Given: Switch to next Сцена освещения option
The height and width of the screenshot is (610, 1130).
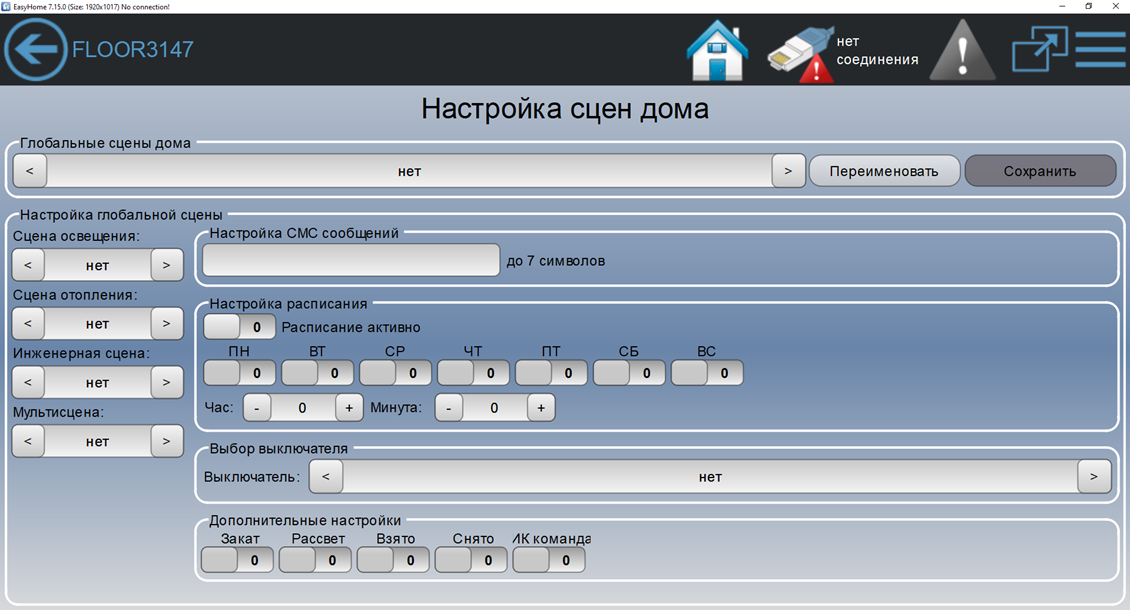Looking at the screenshot, I should click(x=167, y=266).
